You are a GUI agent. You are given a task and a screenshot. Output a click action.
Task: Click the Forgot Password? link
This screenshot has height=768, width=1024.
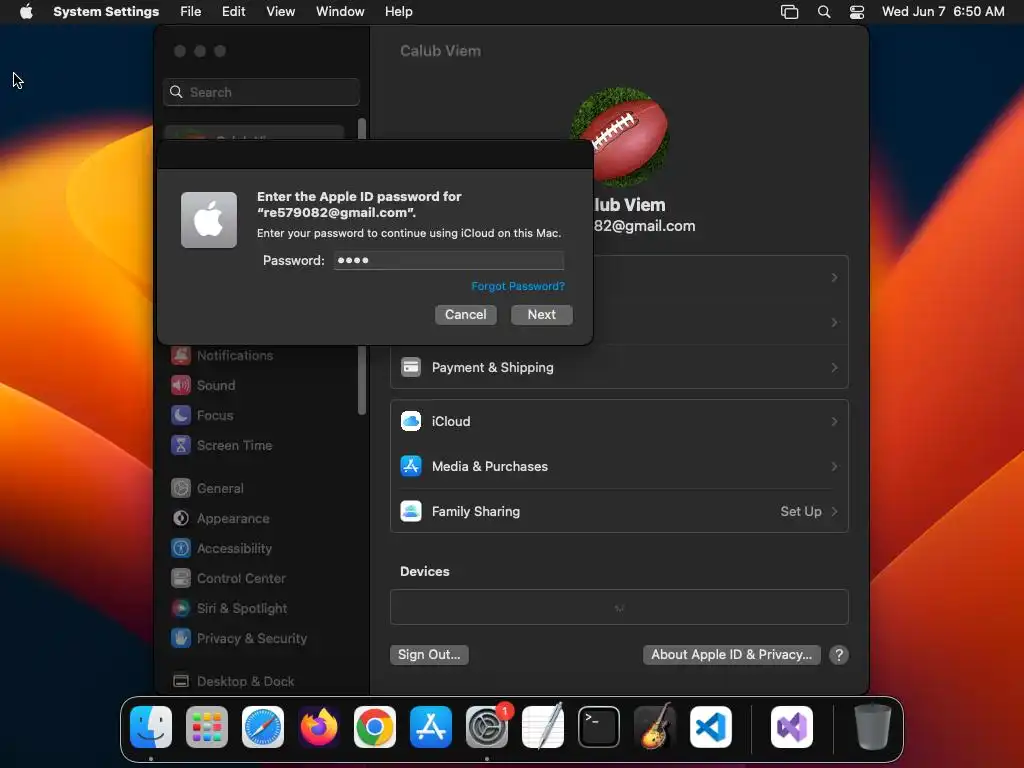(x=518, y=286)
